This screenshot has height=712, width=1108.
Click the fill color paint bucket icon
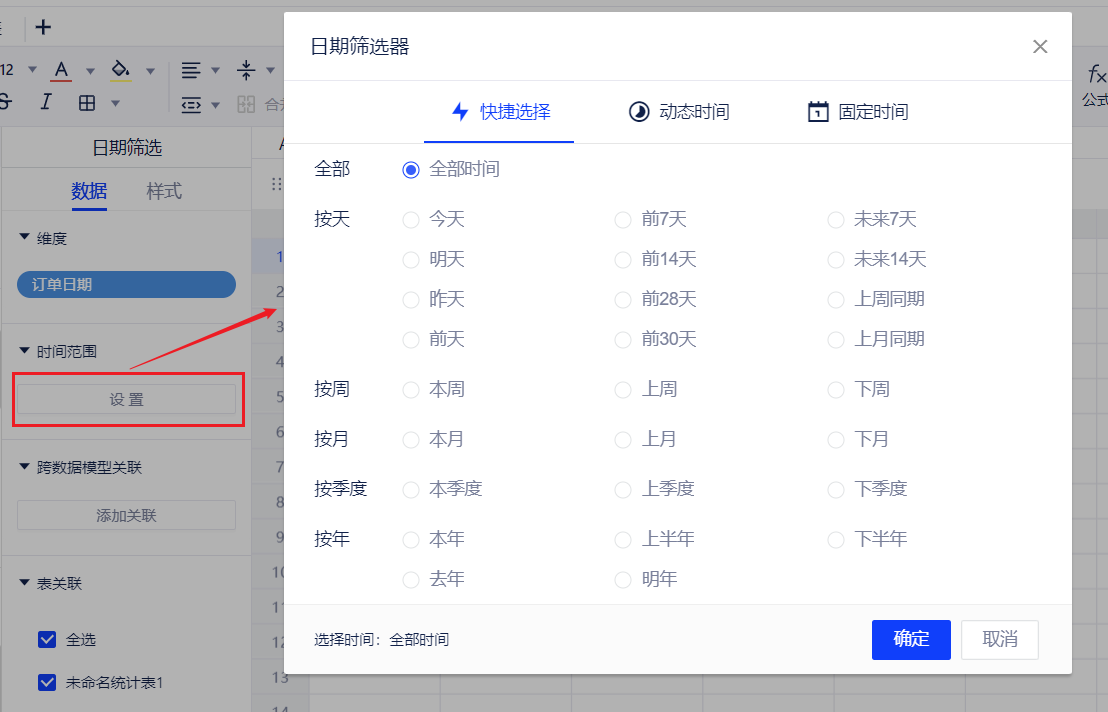(x=120, y=70)
